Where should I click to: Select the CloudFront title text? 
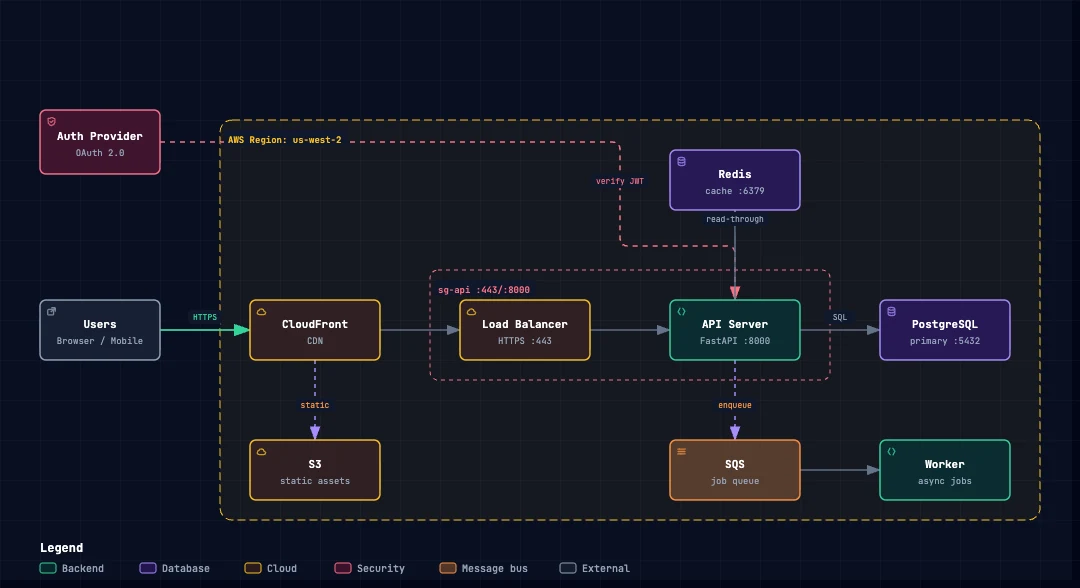315,324
